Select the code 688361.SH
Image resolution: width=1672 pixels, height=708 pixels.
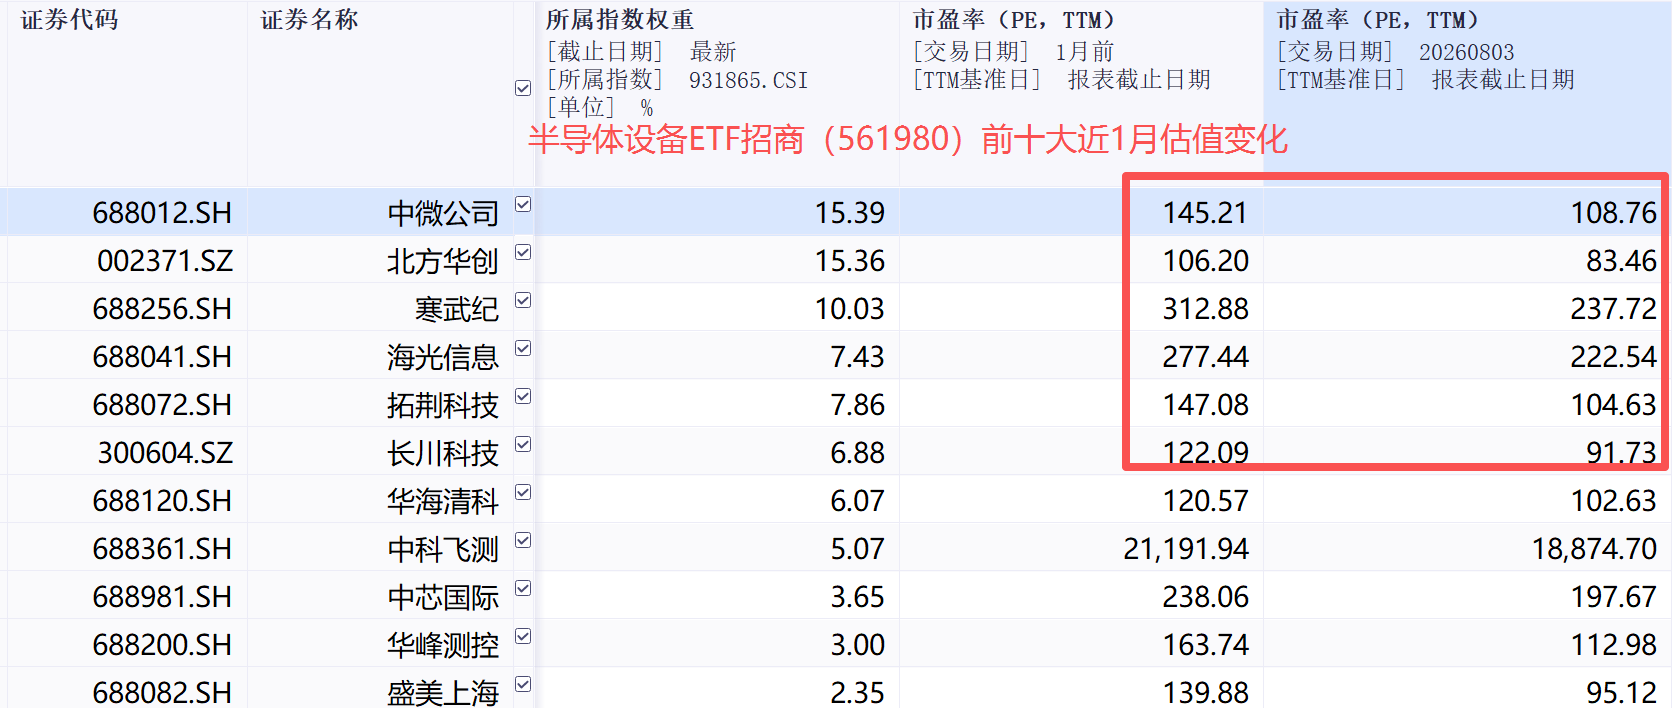(162, 549)
